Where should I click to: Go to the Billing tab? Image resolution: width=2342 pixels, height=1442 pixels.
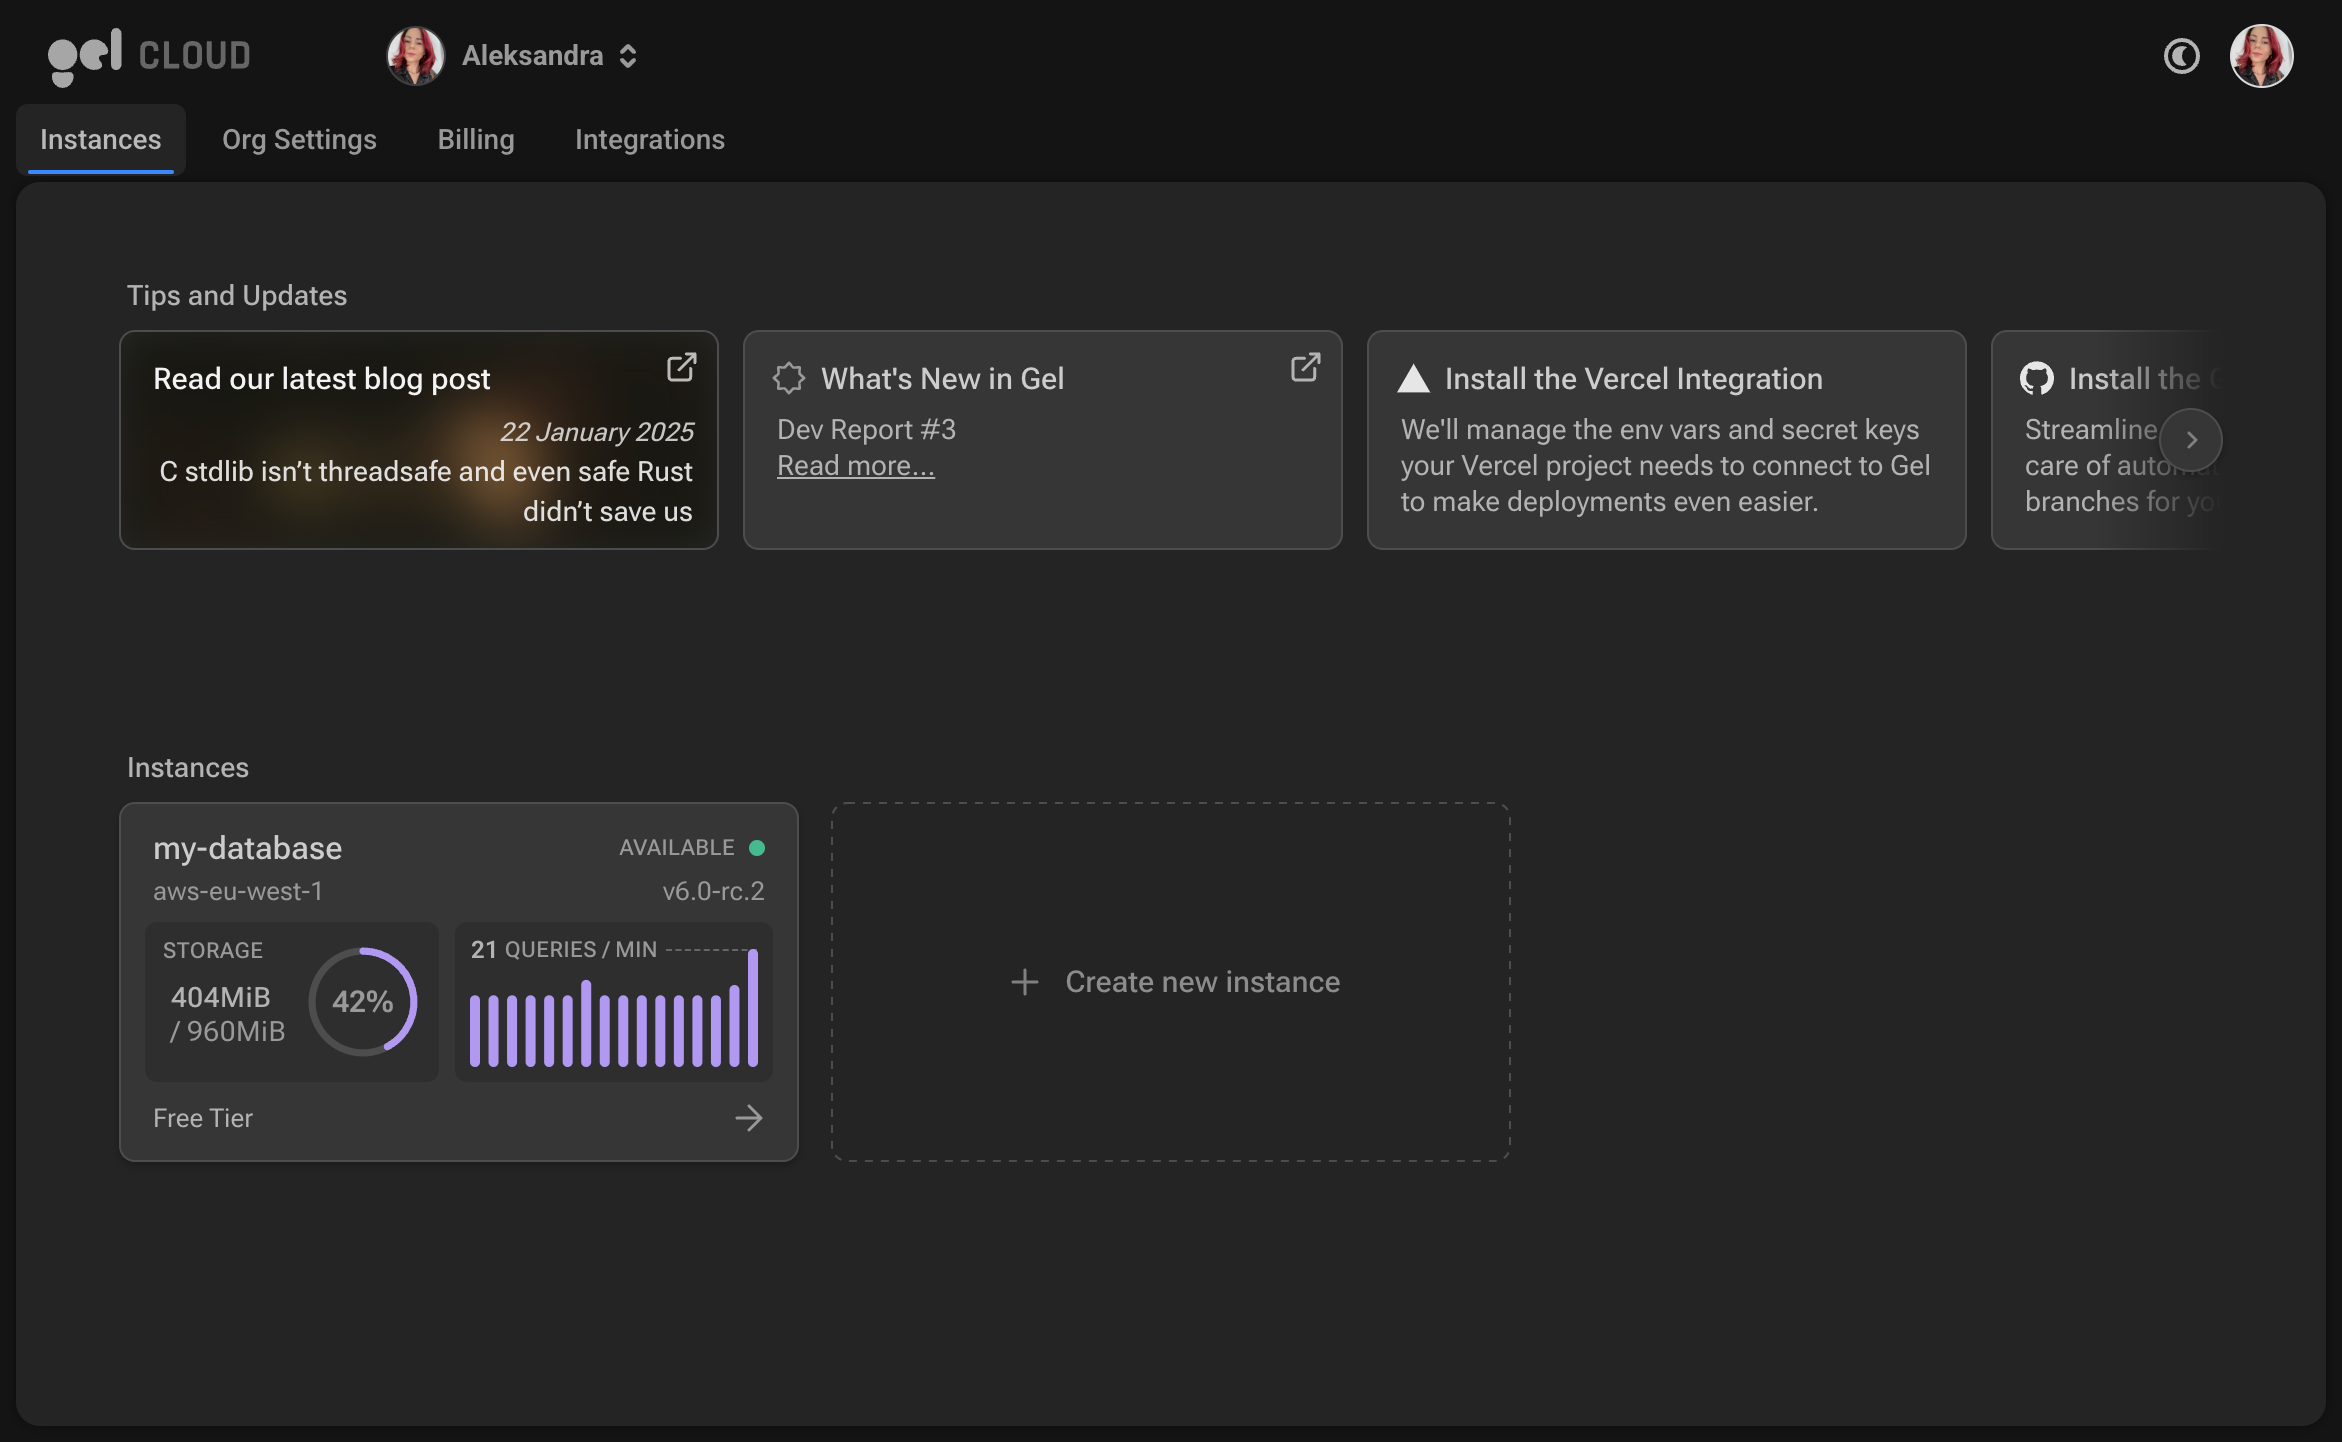(476, 140)
